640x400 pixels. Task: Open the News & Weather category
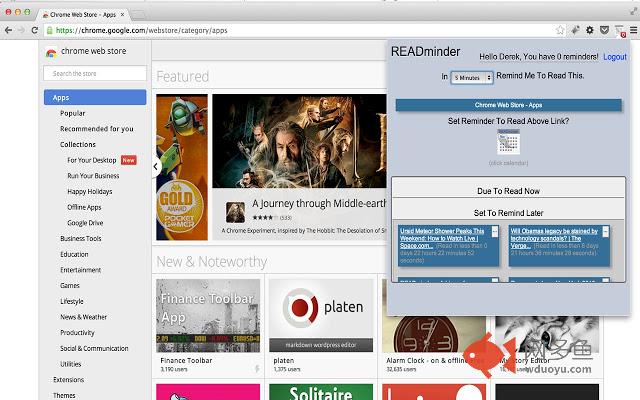pos(83,317)
